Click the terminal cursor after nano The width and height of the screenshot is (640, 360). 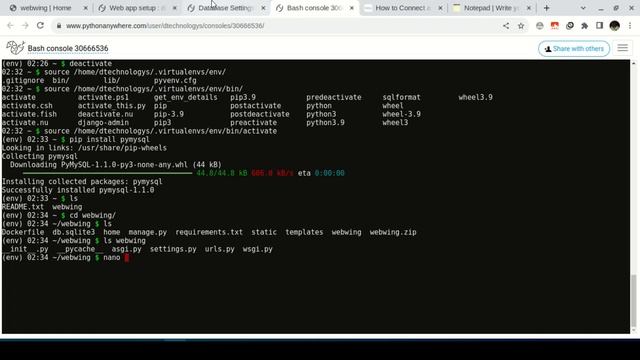click(x=127, y=258)
